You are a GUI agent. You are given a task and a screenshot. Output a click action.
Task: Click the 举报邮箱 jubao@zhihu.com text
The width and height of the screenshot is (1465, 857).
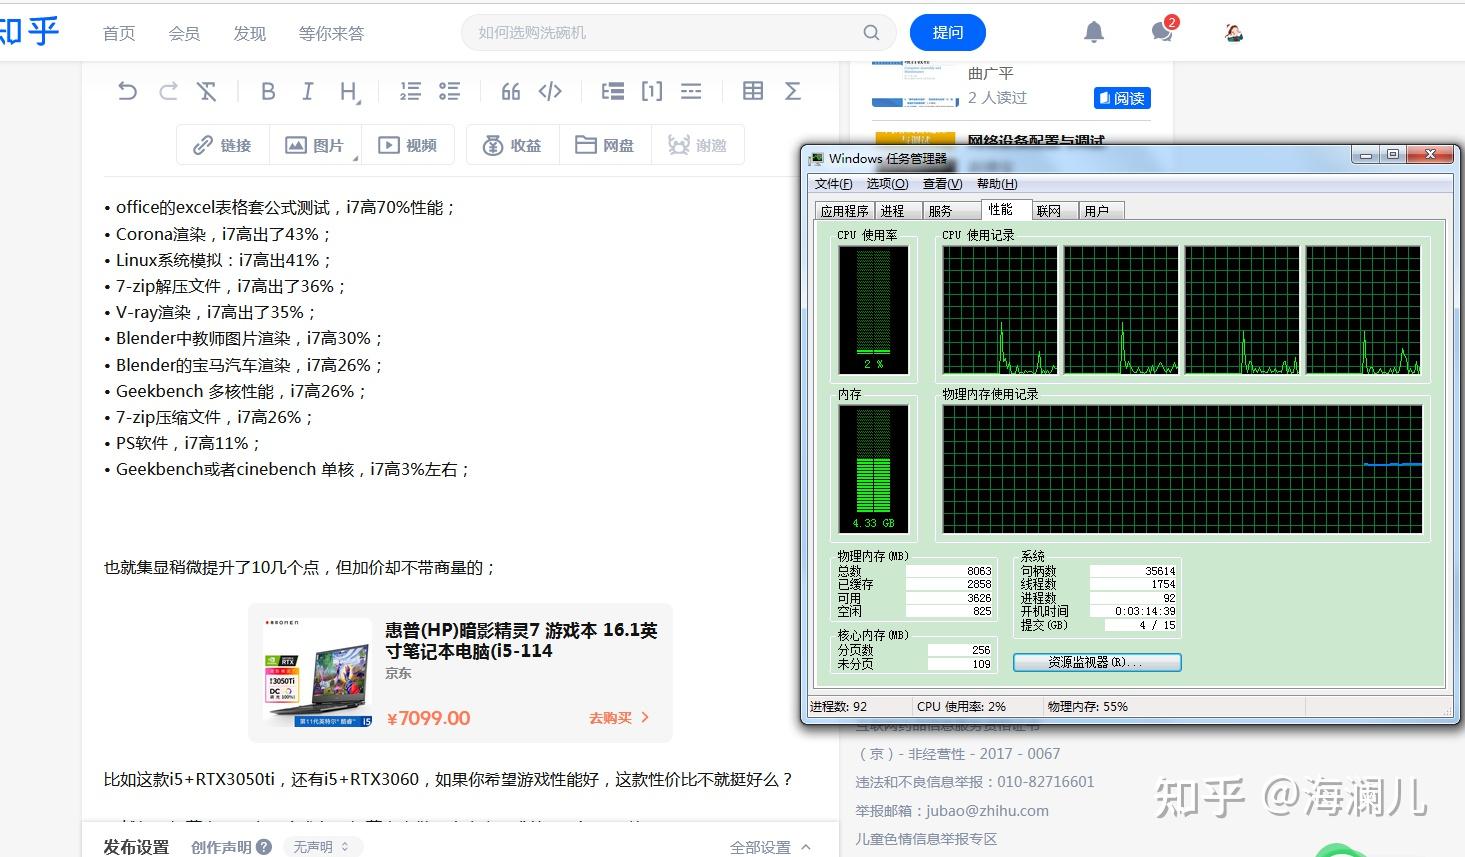pos(952,811)
